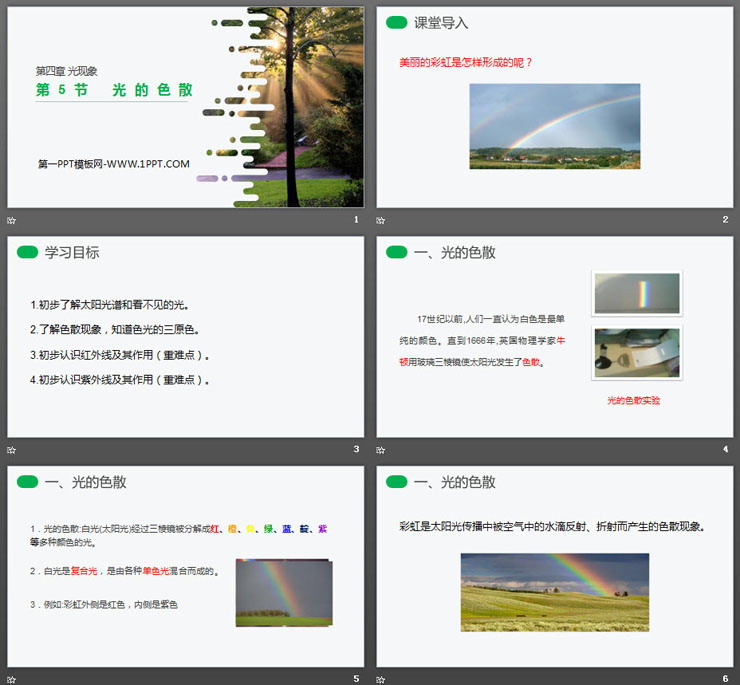
Task: Click line 3.例如:彩虹外侧是红色，内侧是紫色
Action: click(104, 604)
